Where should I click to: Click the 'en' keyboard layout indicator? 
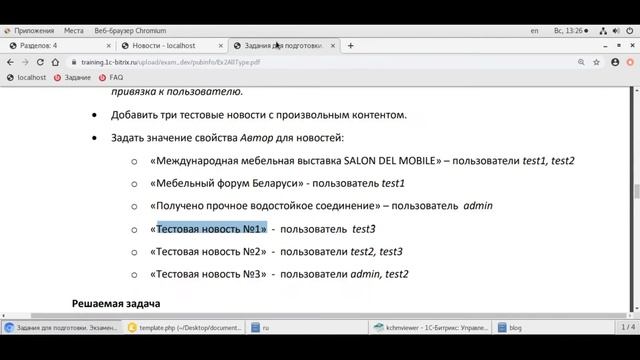pos(534,31)
